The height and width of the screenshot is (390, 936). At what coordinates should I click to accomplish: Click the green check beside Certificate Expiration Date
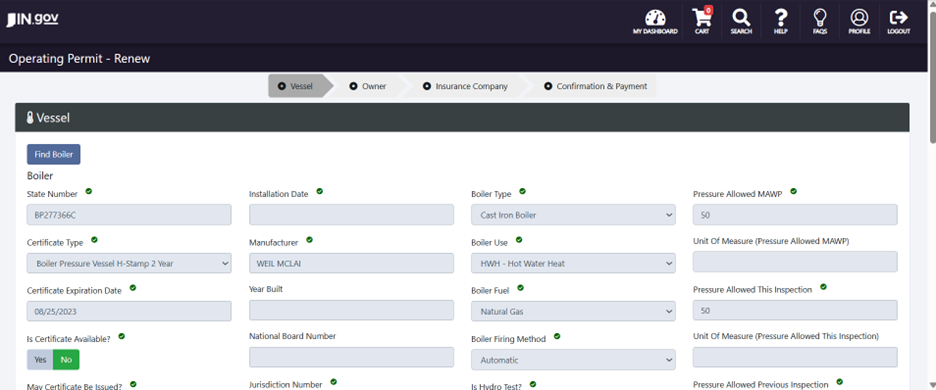(x=133, y=287)
